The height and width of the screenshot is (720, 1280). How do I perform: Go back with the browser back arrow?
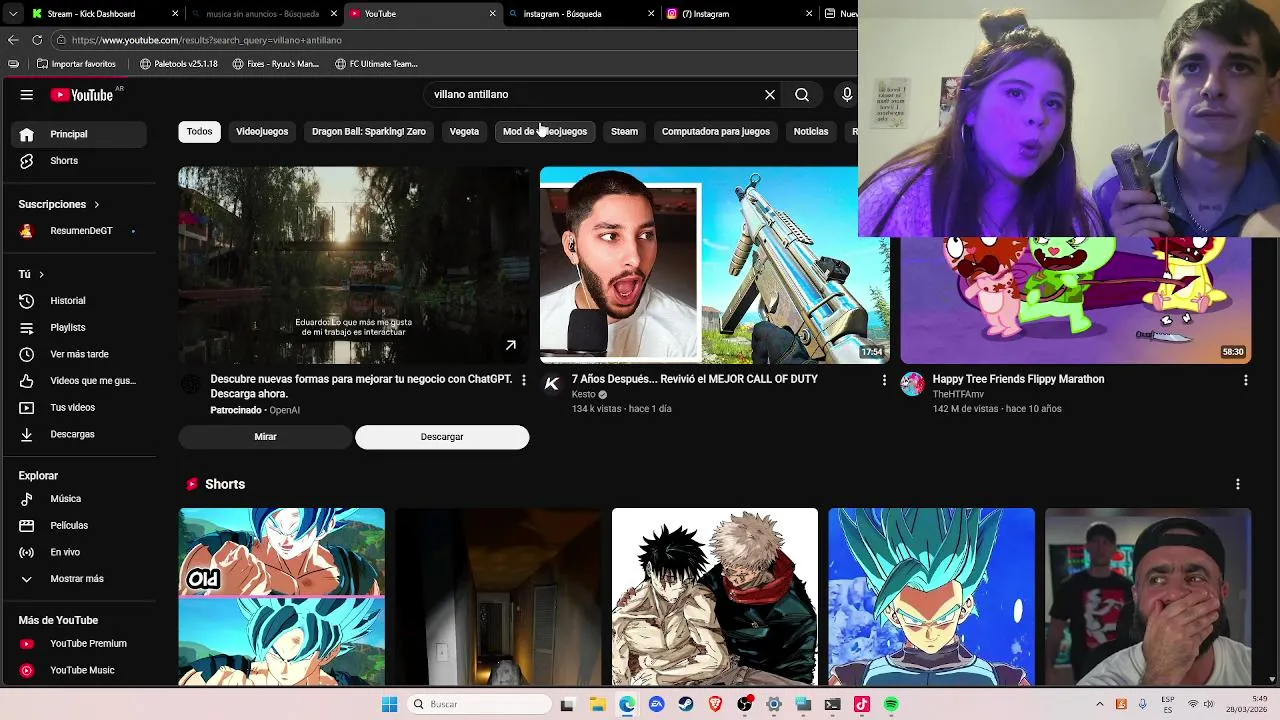click(x=13, y=40)
